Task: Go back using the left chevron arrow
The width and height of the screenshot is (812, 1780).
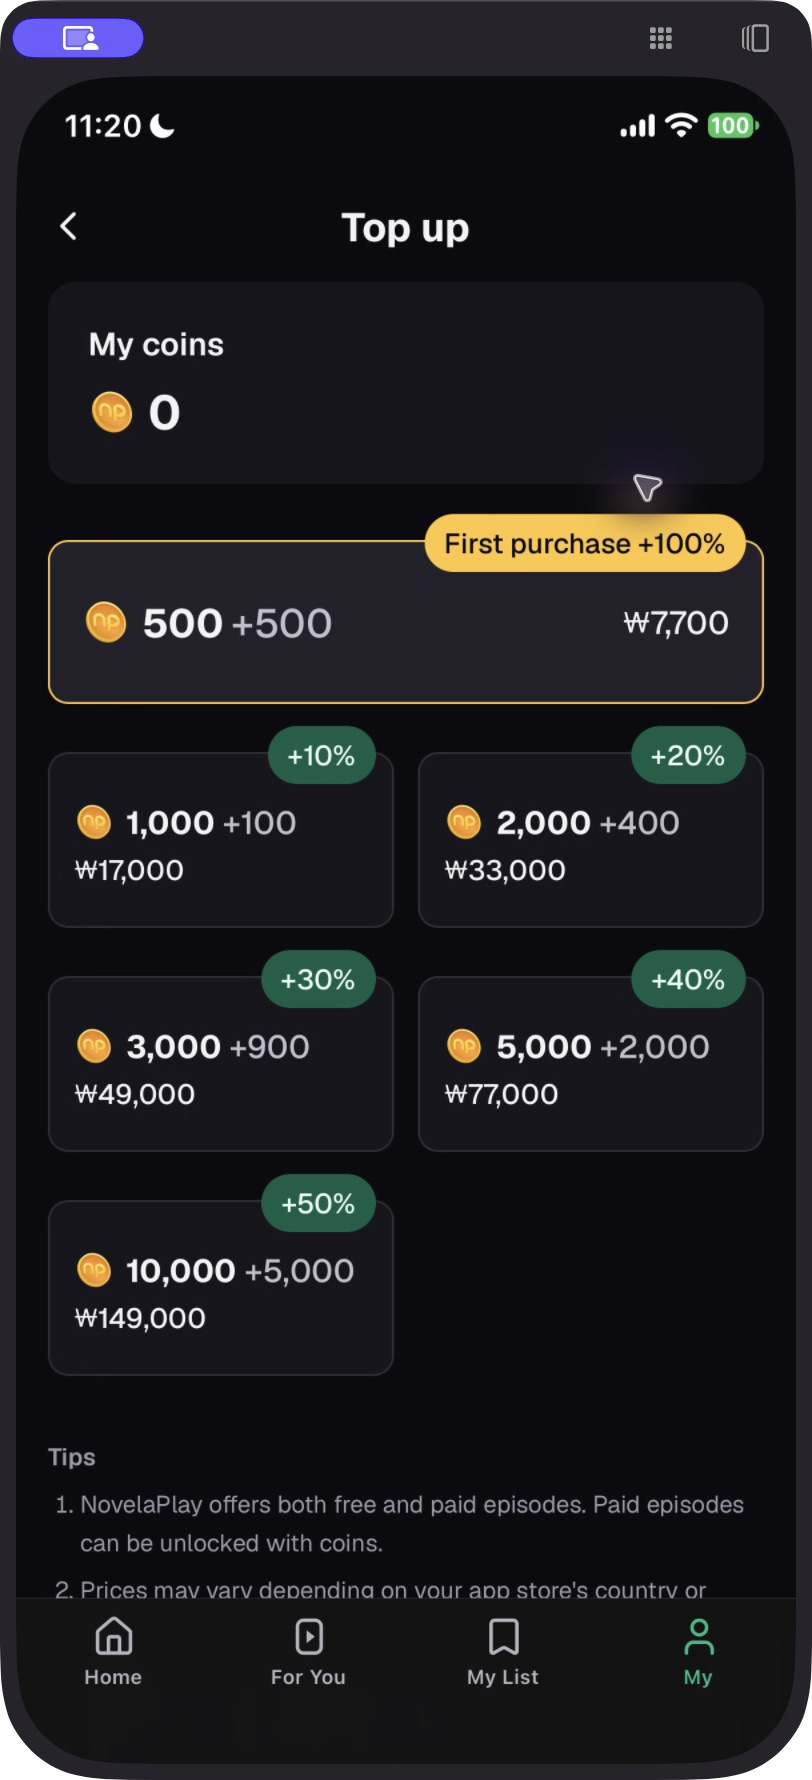Action: point(69,227)
